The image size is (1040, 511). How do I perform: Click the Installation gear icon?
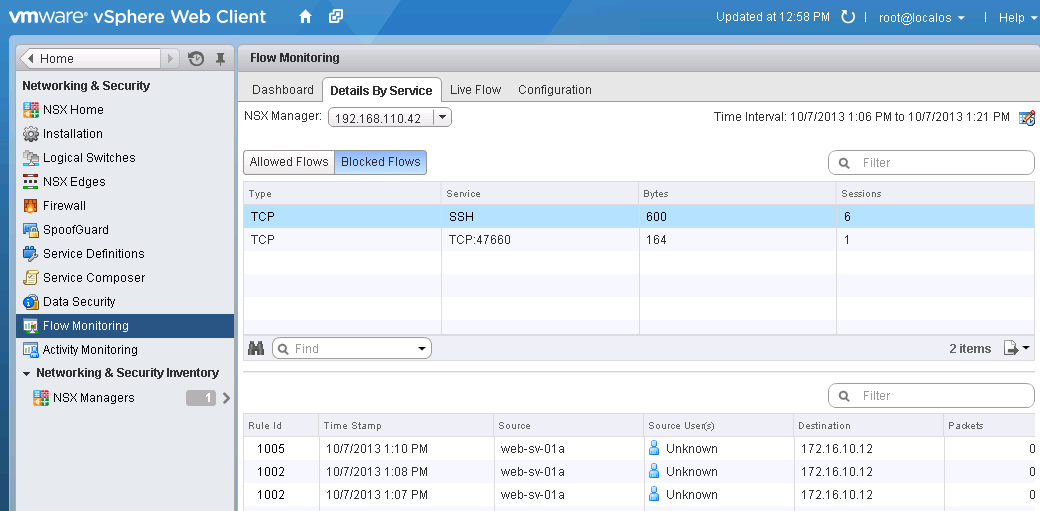[x=31, y=133]
